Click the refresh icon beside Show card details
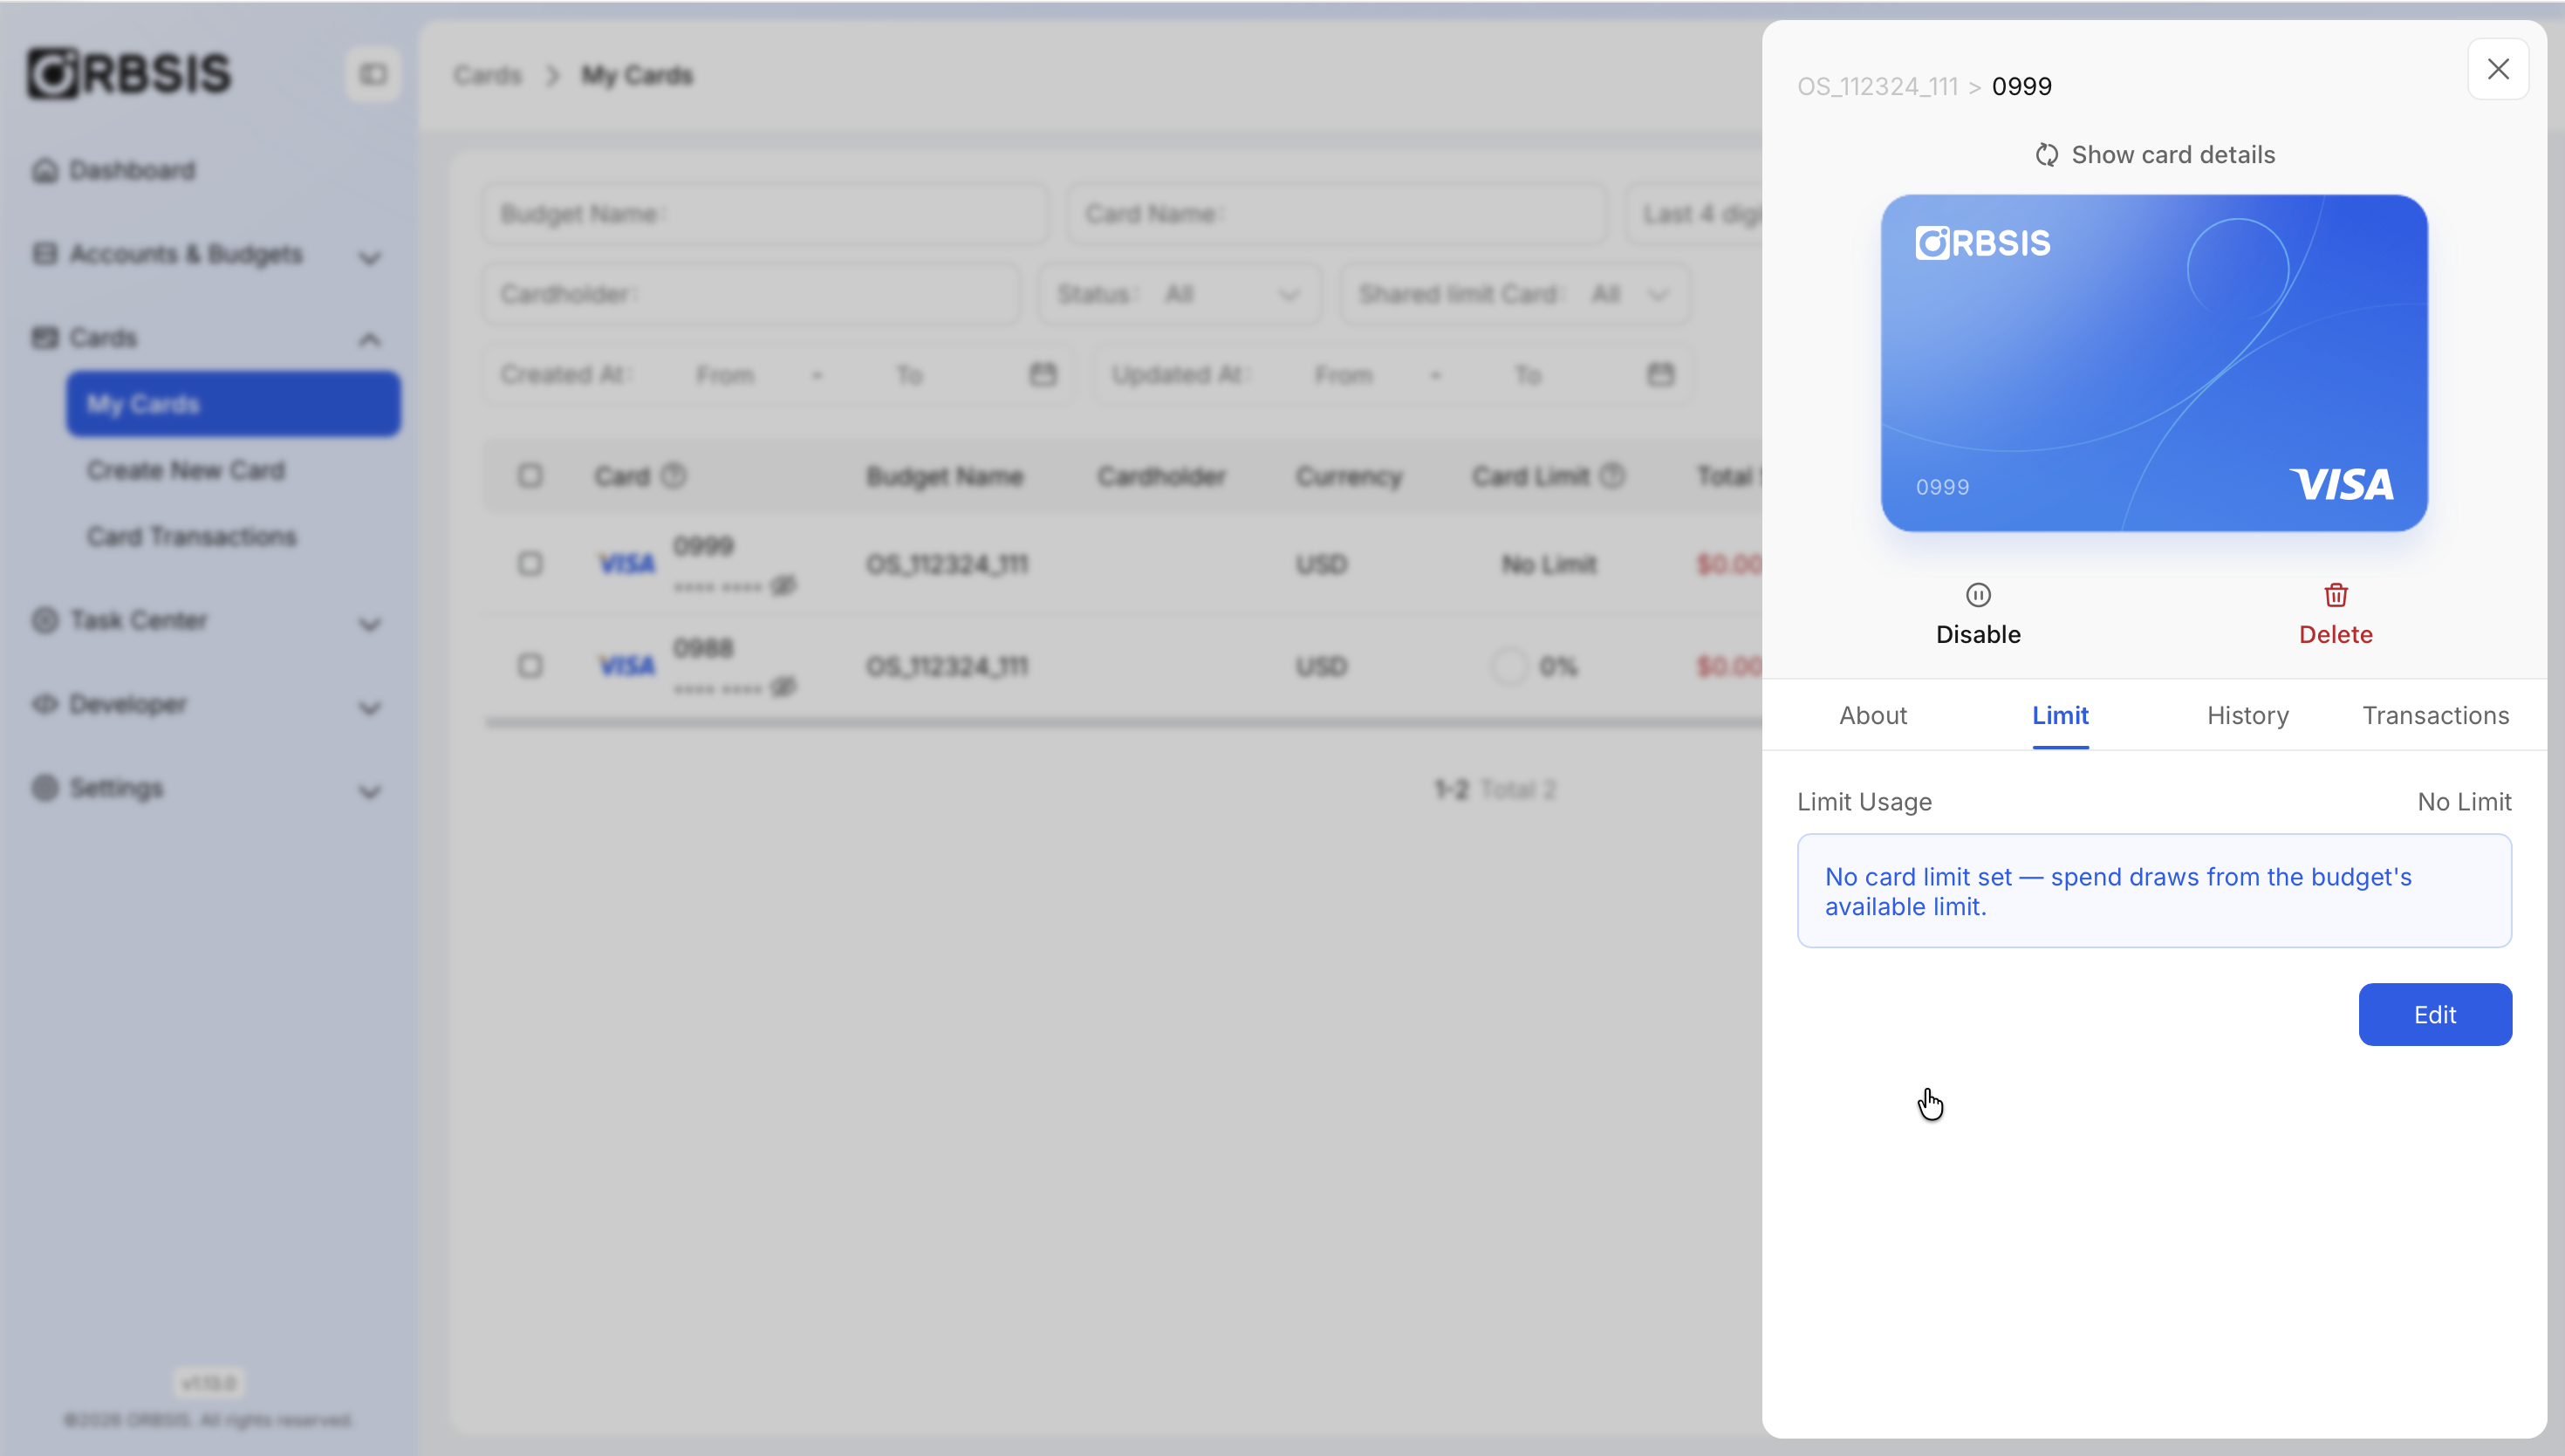The width and height of the screenshot is (2565, 1456). coord(2046,155)
